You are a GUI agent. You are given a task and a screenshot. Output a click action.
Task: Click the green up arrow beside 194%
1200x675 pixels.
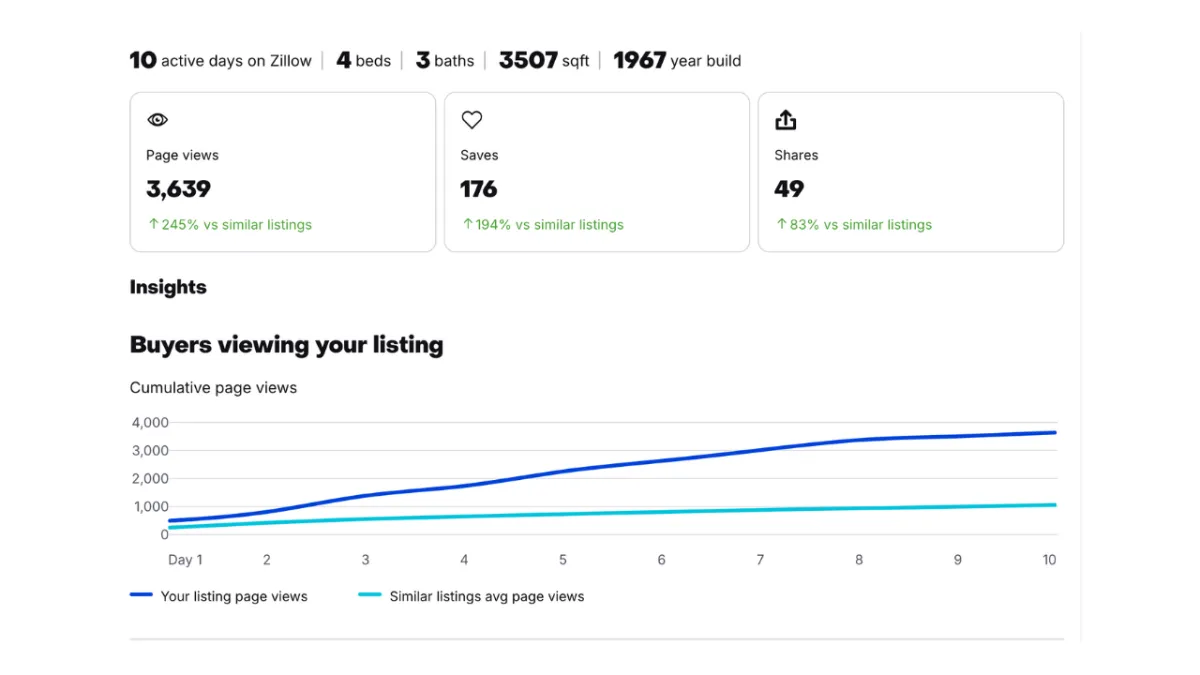click(467, 224)
